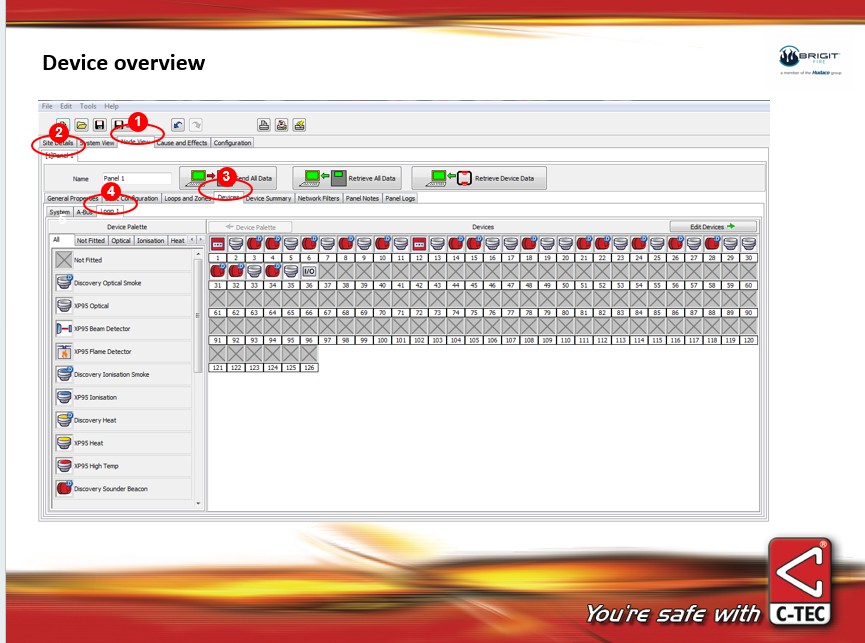Screen dimensions: 865x643
Task: Select the I/O device at address 36
Action: coord(309,271)
